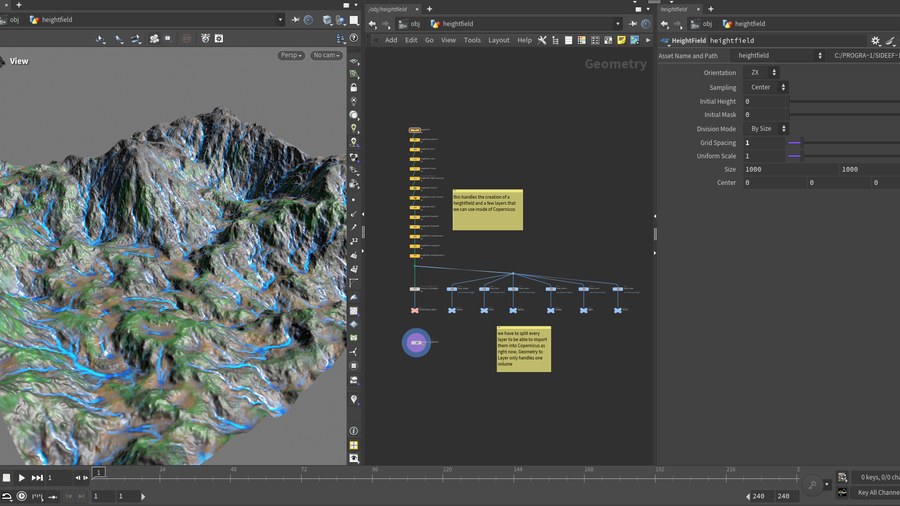The height and width of the screenshot is (506, 900).
Task: Click the back arrow in network editor
Action: (x=372, y=24)
